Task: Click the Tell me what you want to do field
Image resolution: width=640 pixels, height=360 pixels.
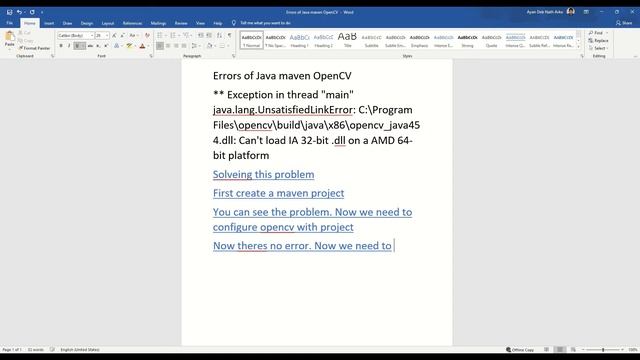Action: pos(265,23)
